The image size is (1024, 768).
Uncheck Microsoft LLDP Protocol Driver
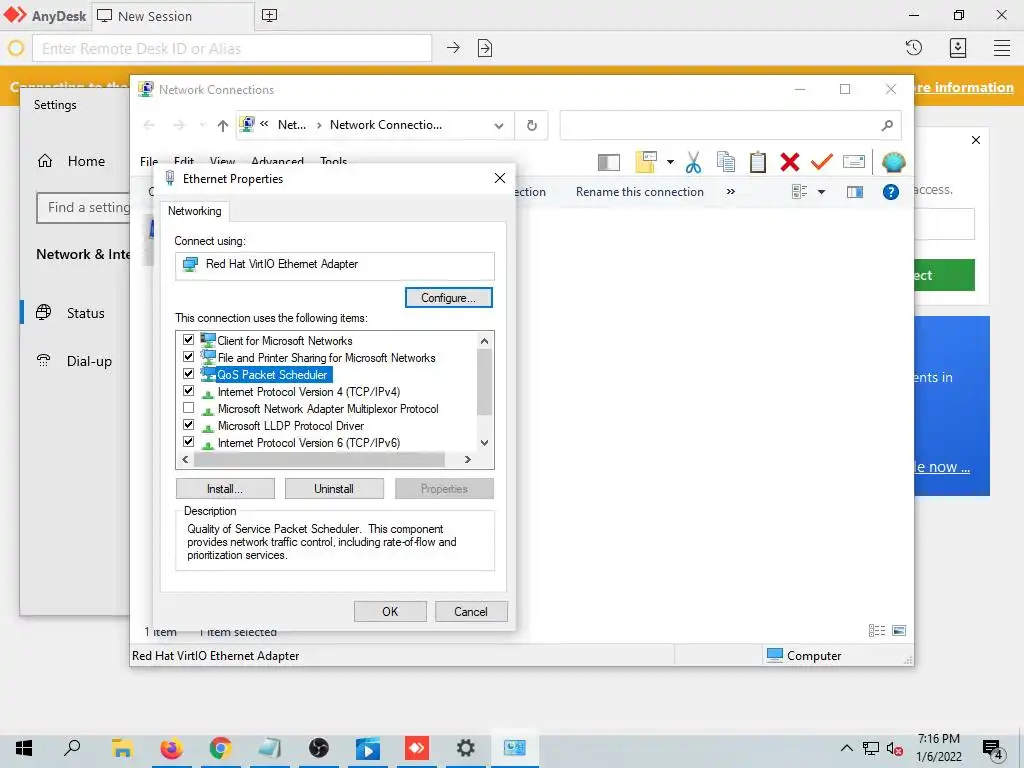pos(188,424)
